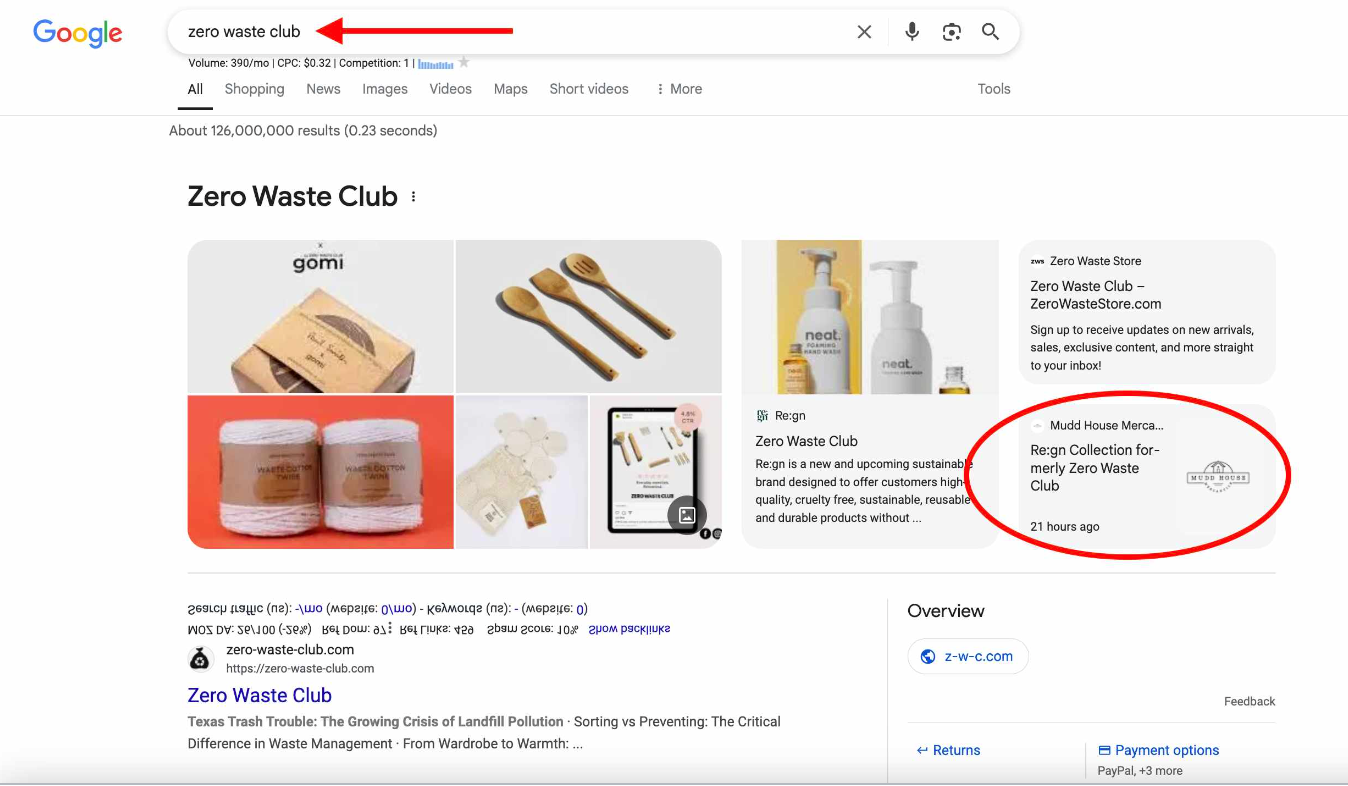Open the Texas Trash Trouble sitelink text
Image resolution: width=1348 pixels, height=786 pixels.
pyautogui.click(x=376, y=721)
